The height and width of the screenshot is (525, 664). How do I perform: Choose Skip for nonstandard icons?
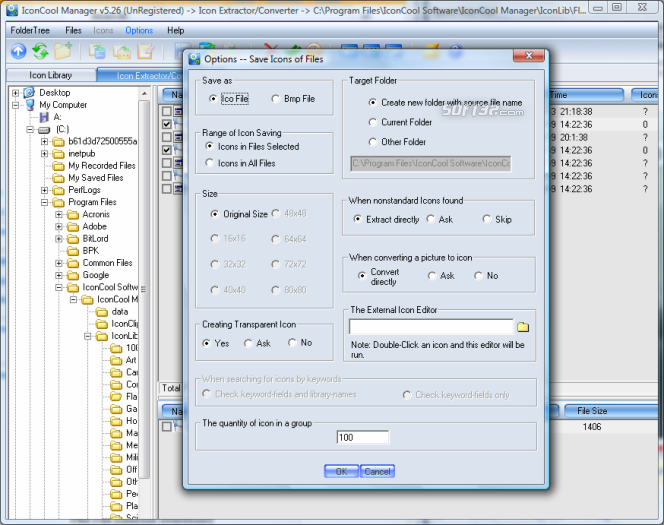click(487, 219)
